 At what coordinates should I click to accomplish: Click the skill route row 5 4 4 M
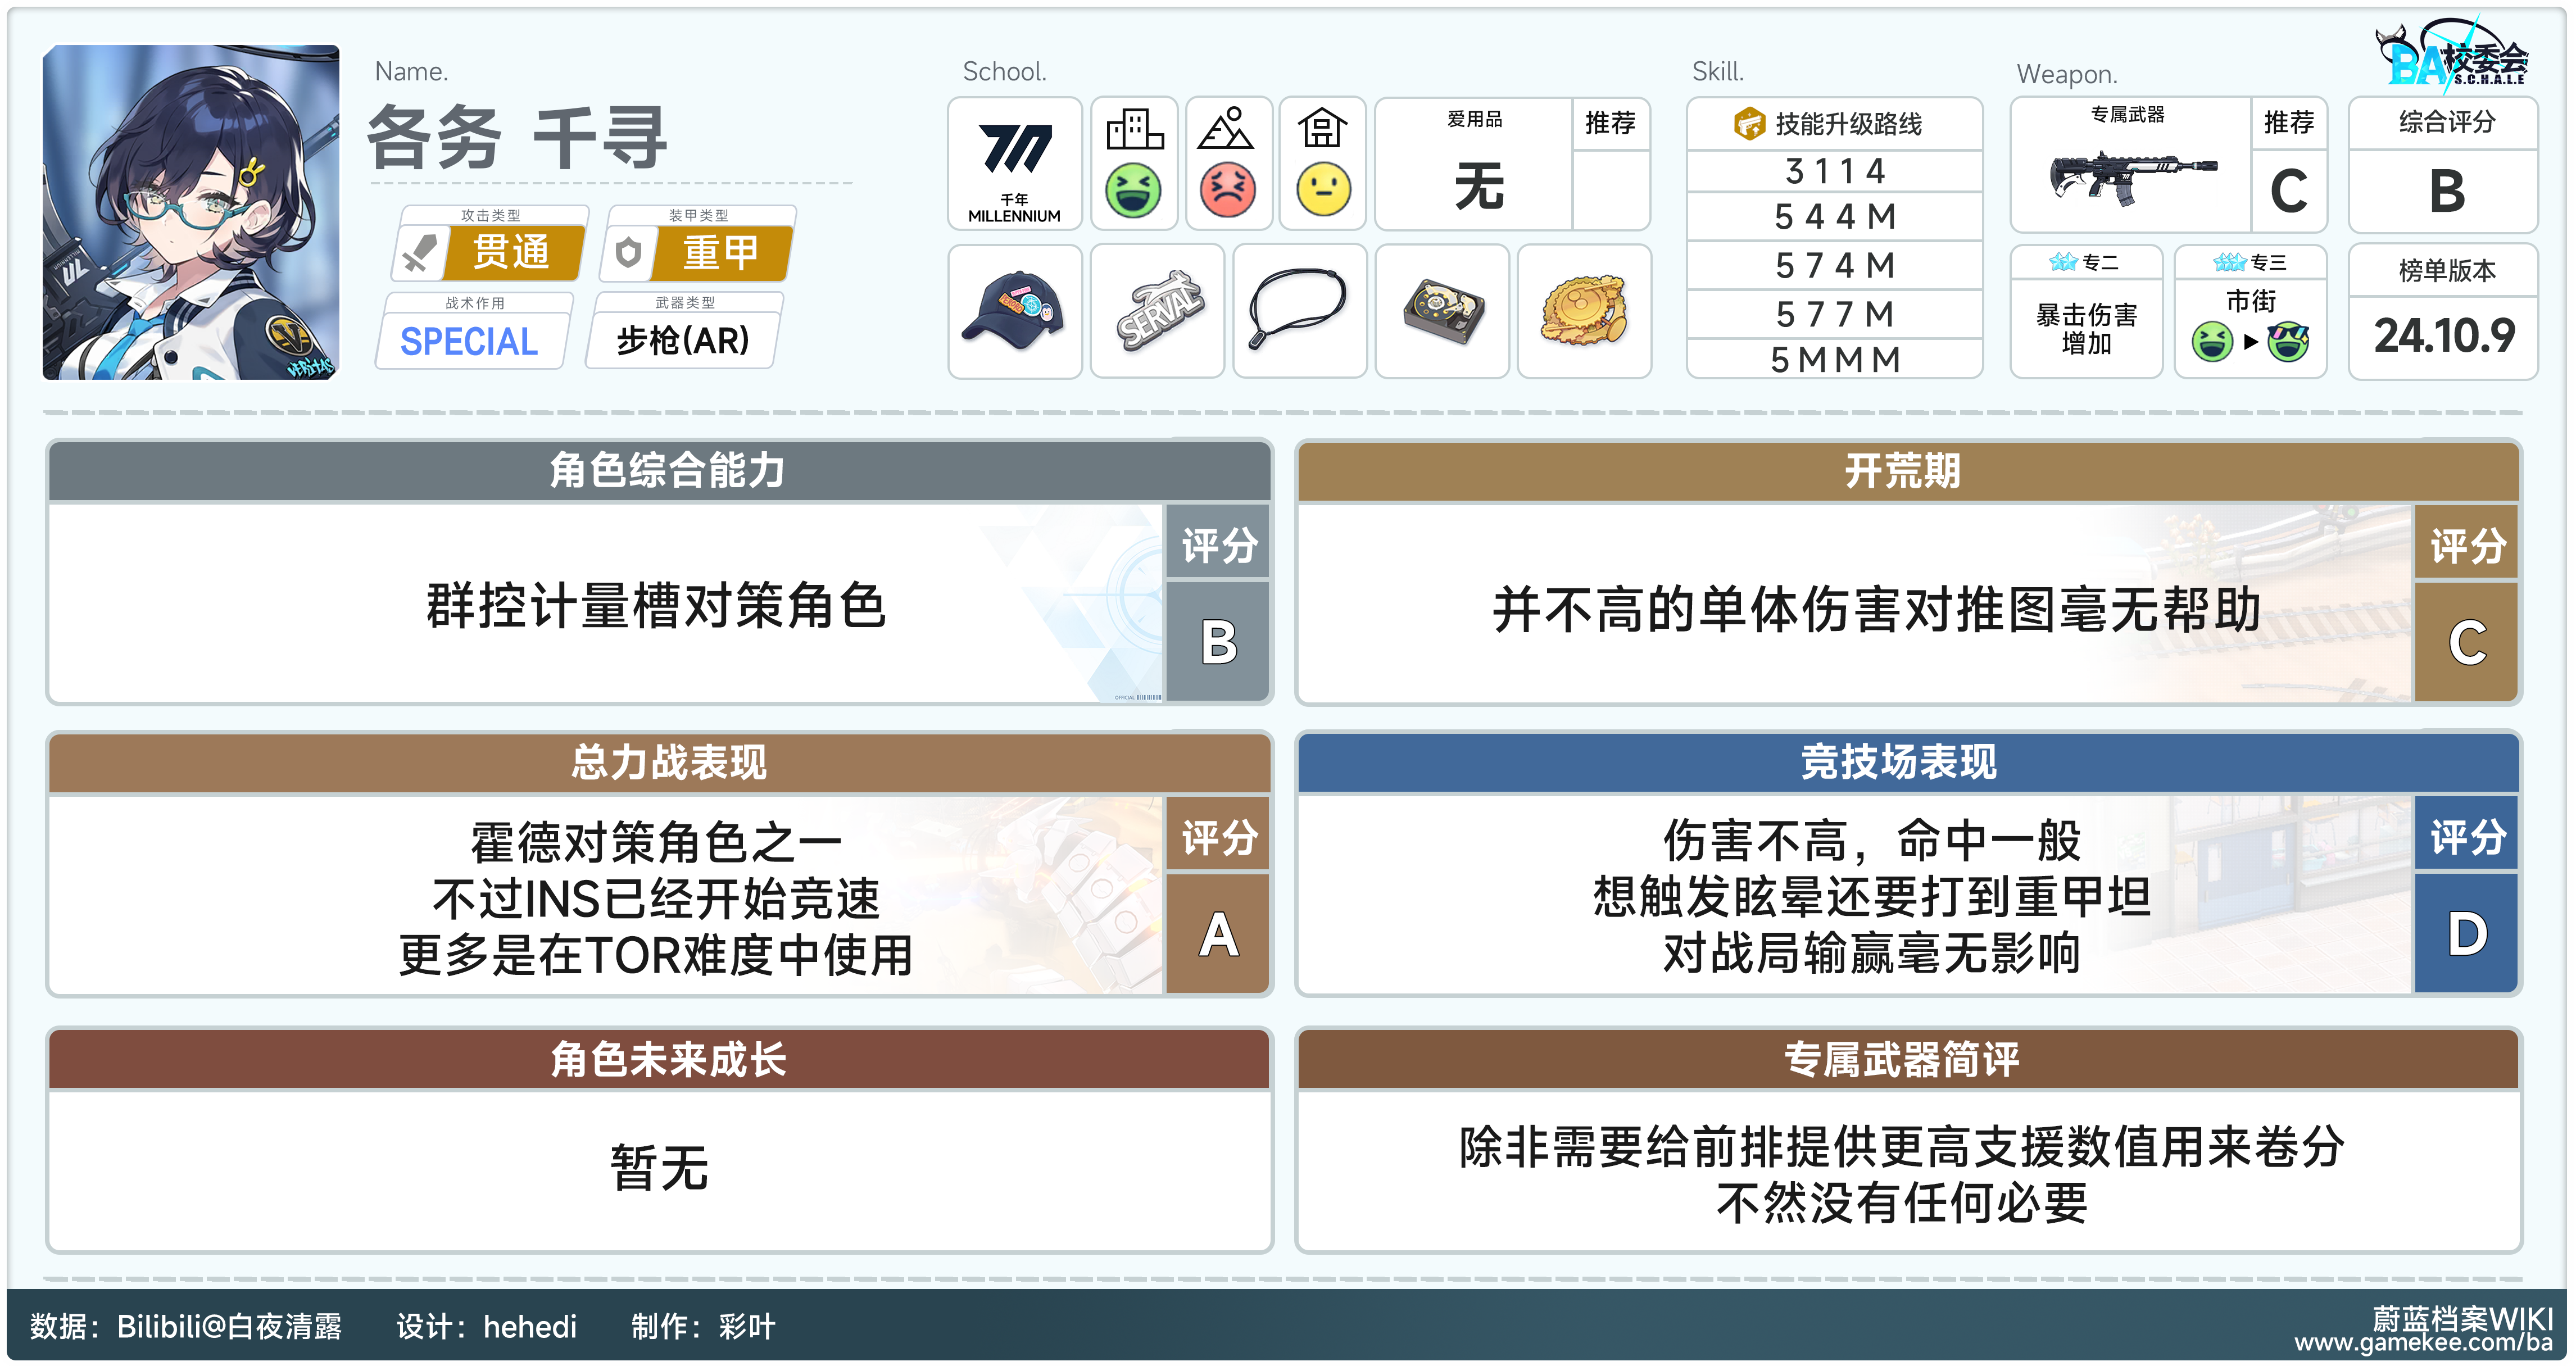click(1834, 216)
